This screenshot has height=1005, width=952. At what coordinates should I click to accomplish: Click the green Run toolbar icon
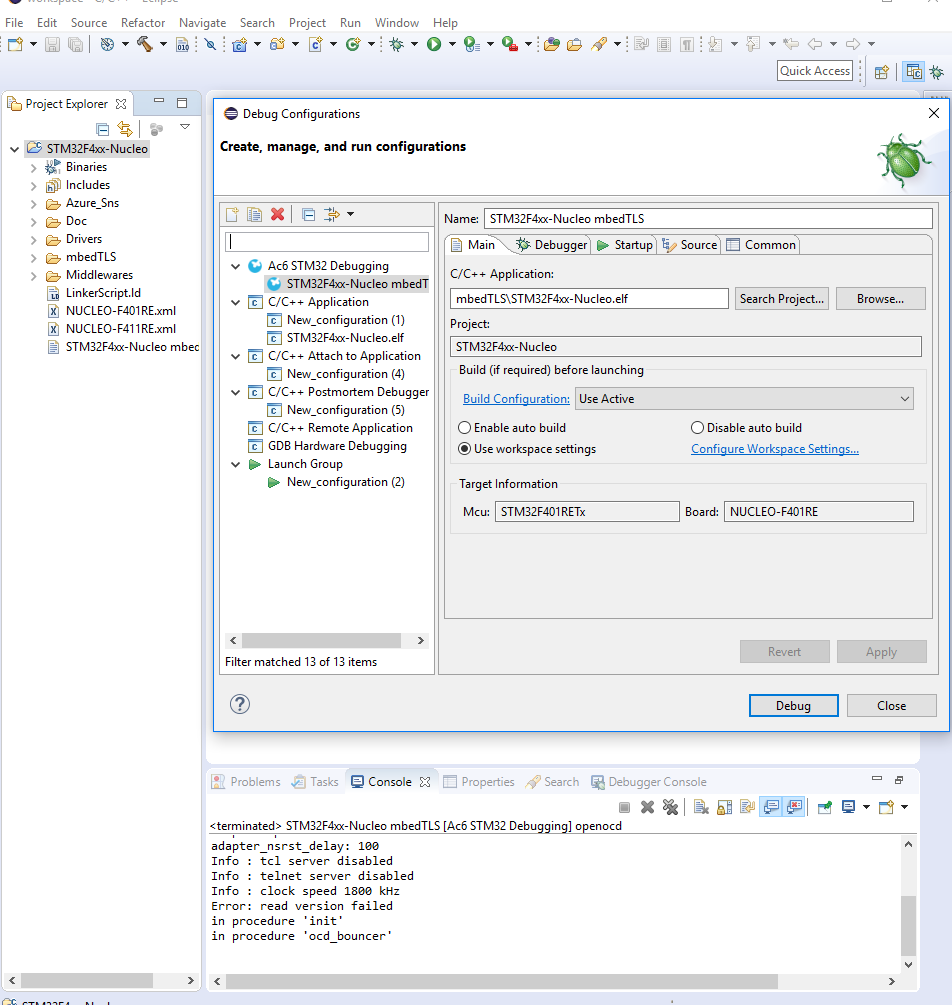[x=434, y=44]
